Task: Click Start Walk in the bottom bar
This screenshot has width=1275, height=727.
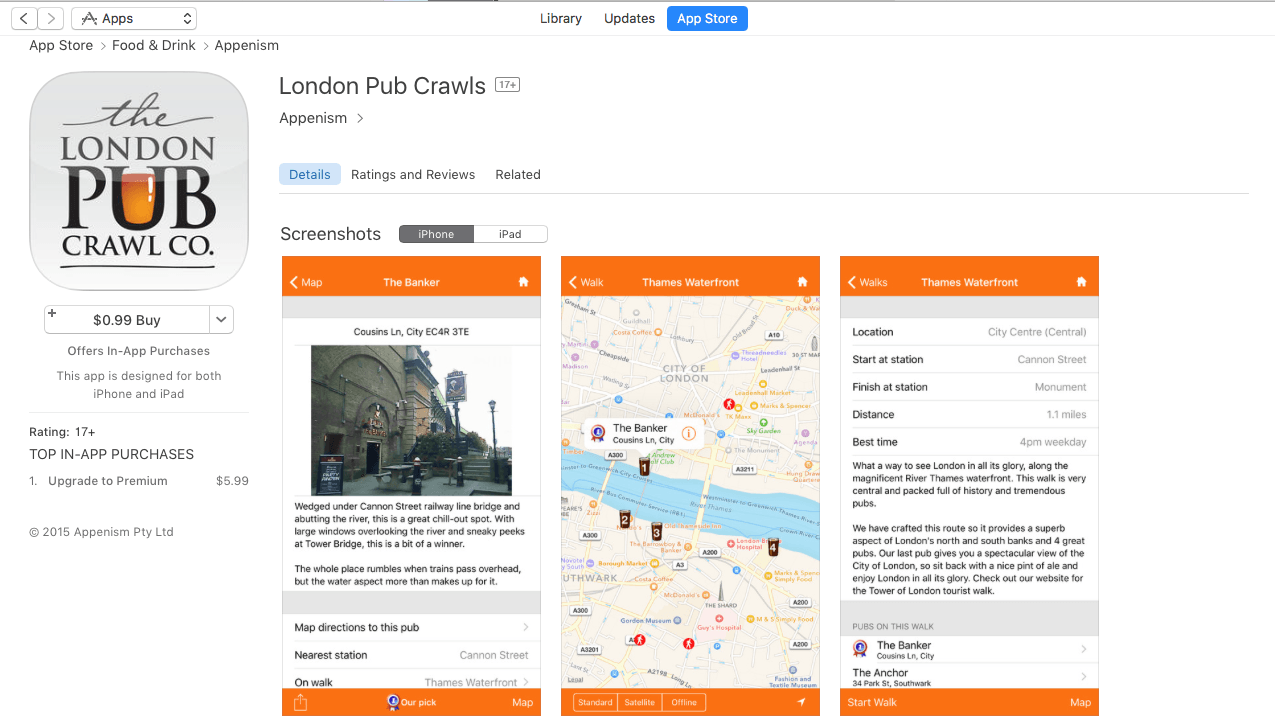Action: pos(872,703)
